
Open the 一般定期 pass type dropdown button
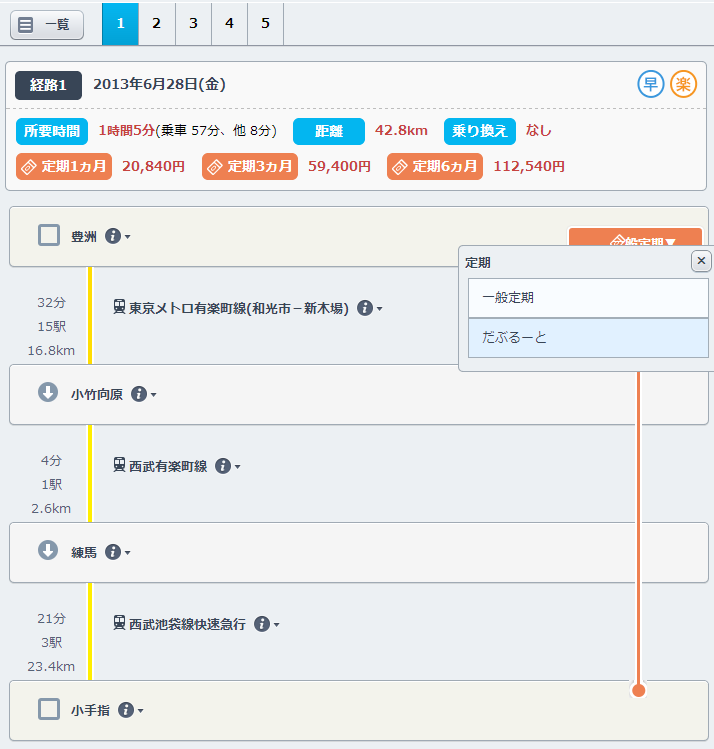(634, 239)
